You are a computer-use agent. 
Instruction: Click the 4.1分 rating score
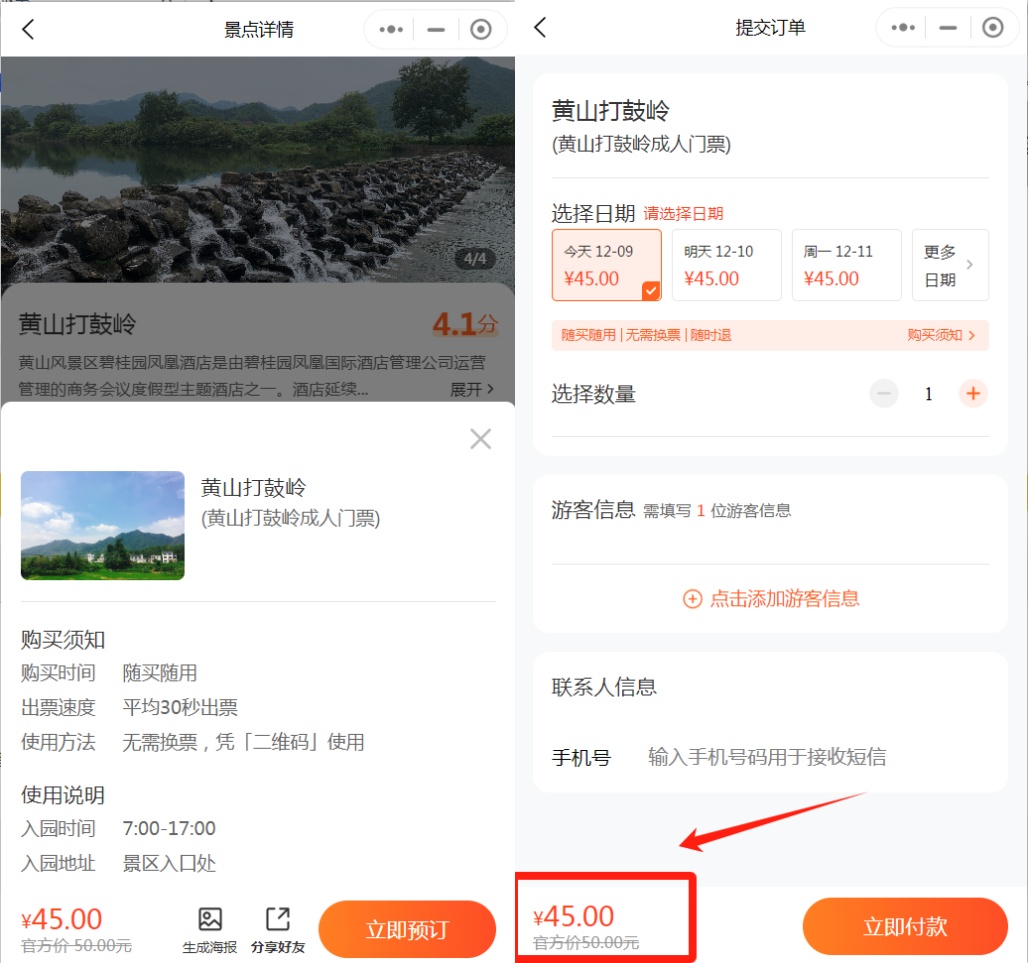[x=465, y=324]
